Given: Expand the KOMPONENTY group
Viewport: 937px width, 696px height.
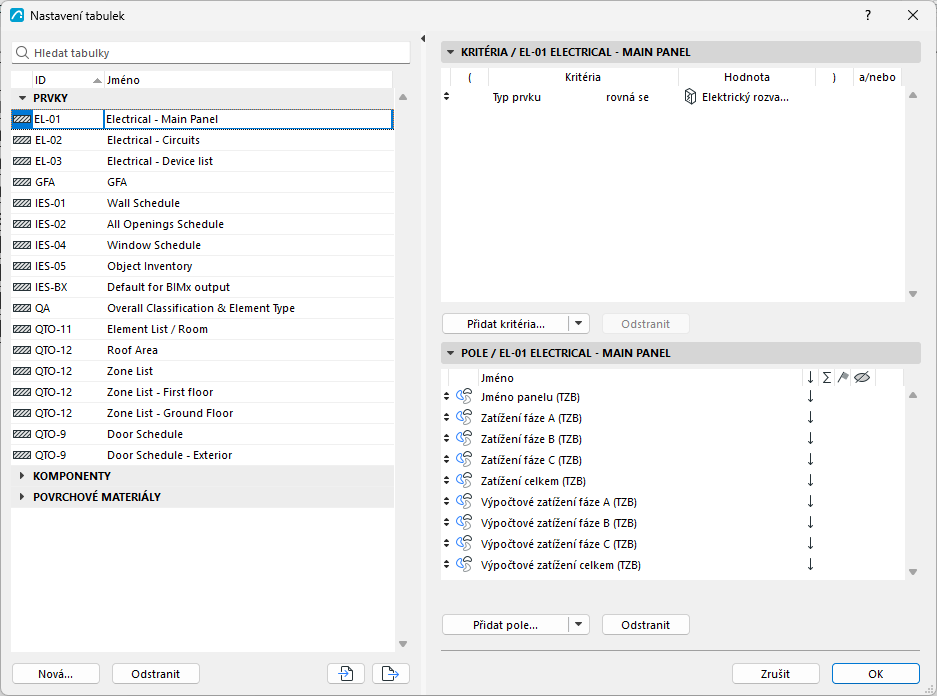Looking at the screenshot, I should click(x=22, y=476).
